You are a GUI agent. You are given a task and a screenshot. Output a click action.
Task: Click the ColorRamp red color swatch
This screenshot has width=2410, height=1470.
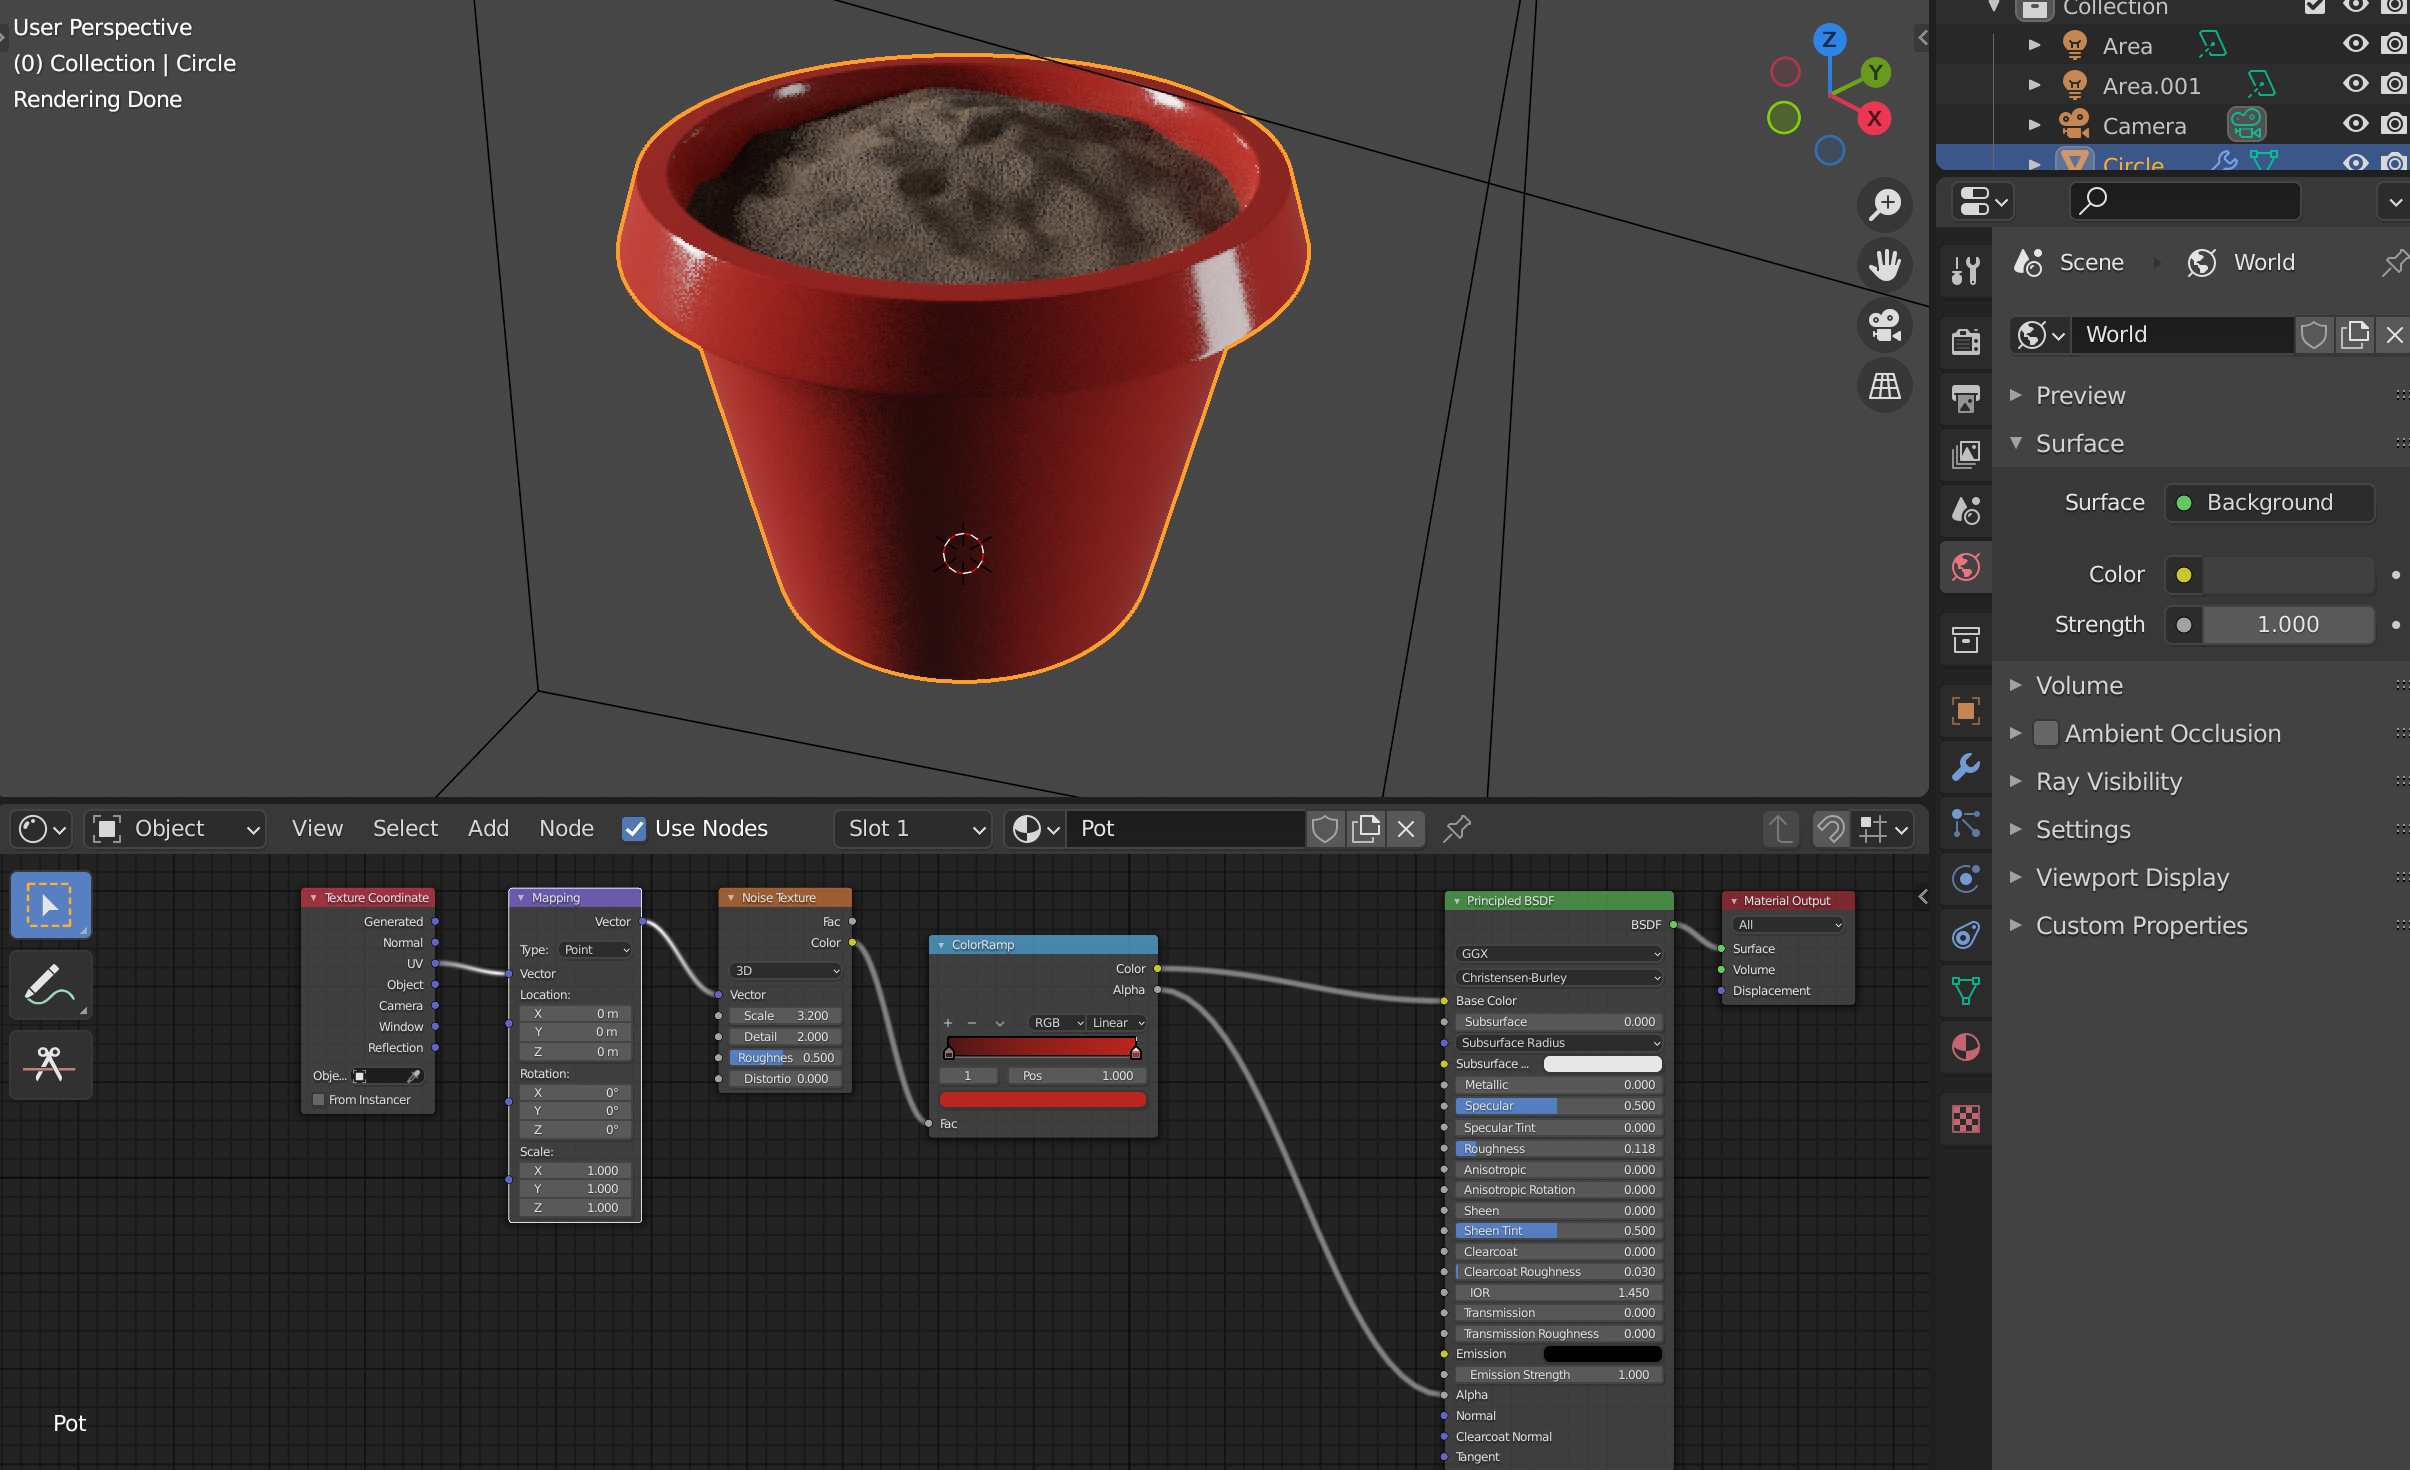1042,1100
